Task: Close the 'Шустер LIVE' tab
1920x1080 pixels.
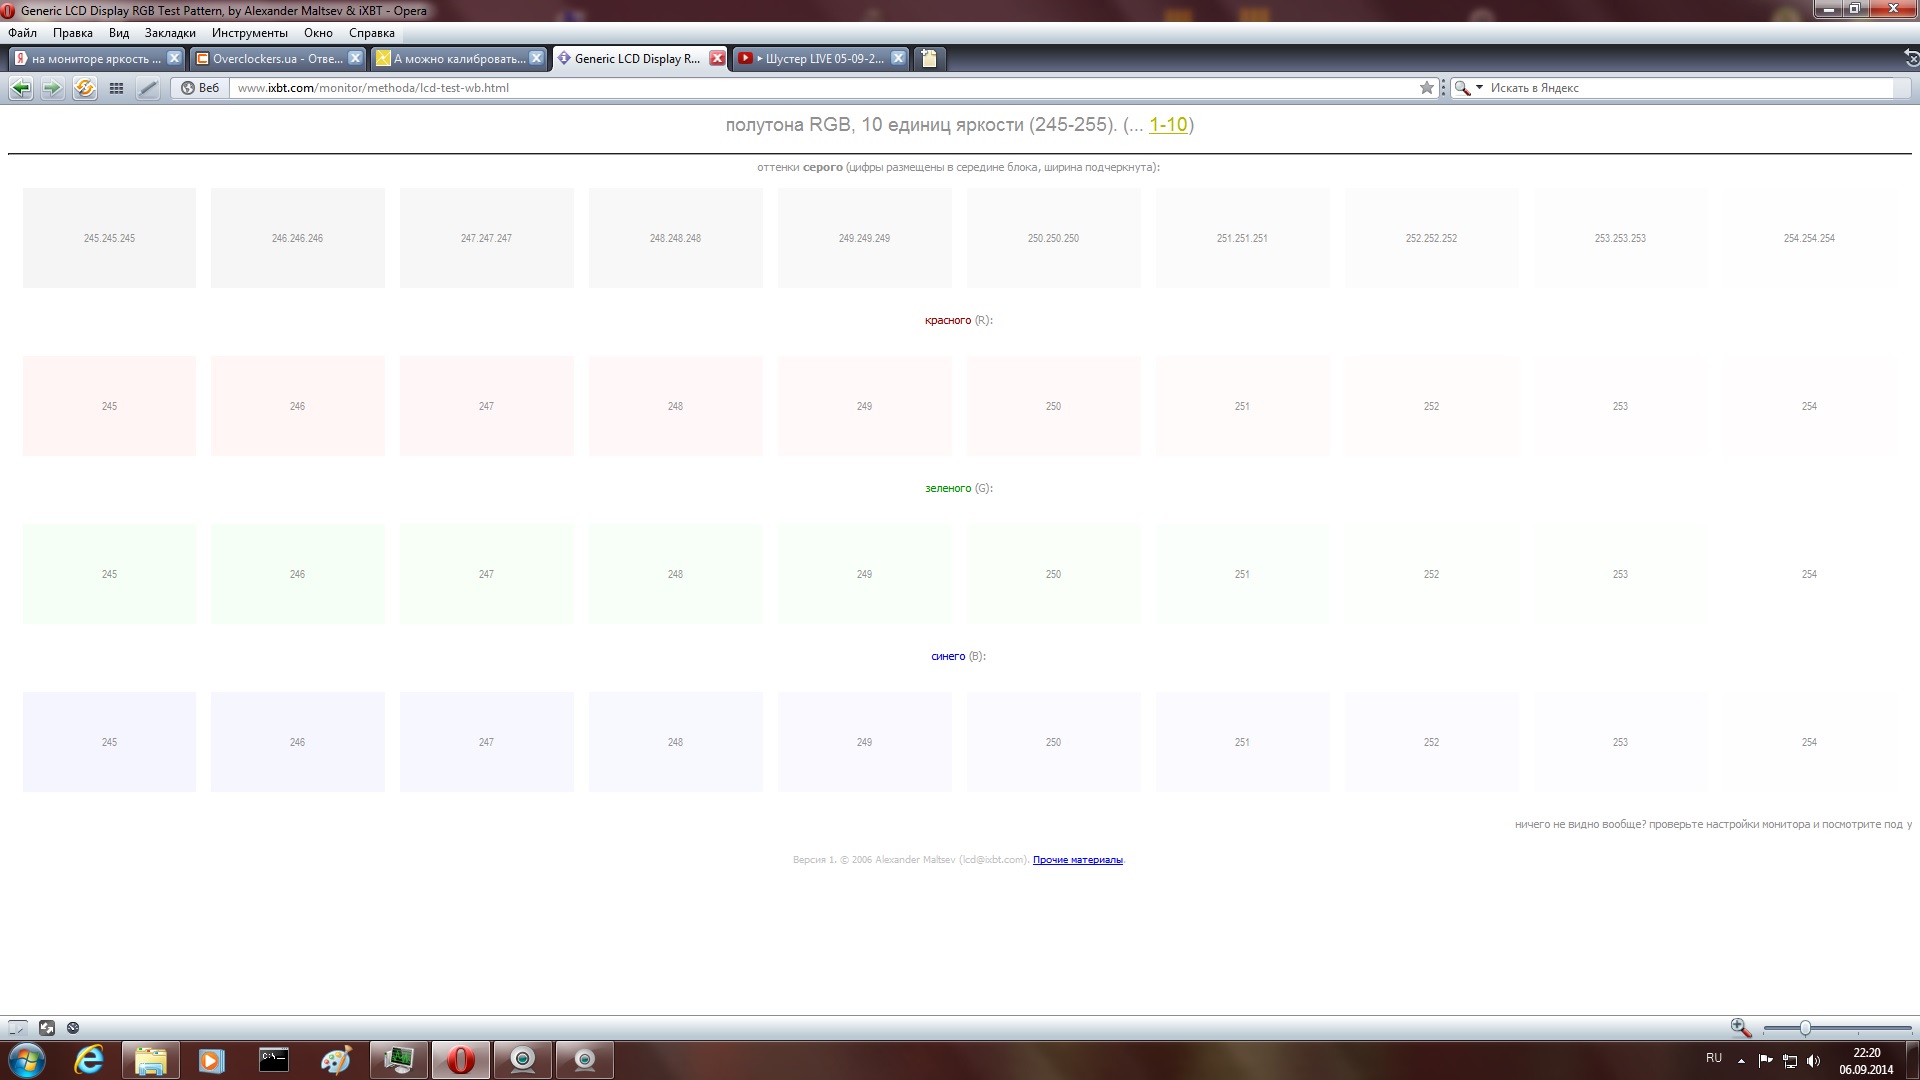Action: coord(898,58)
